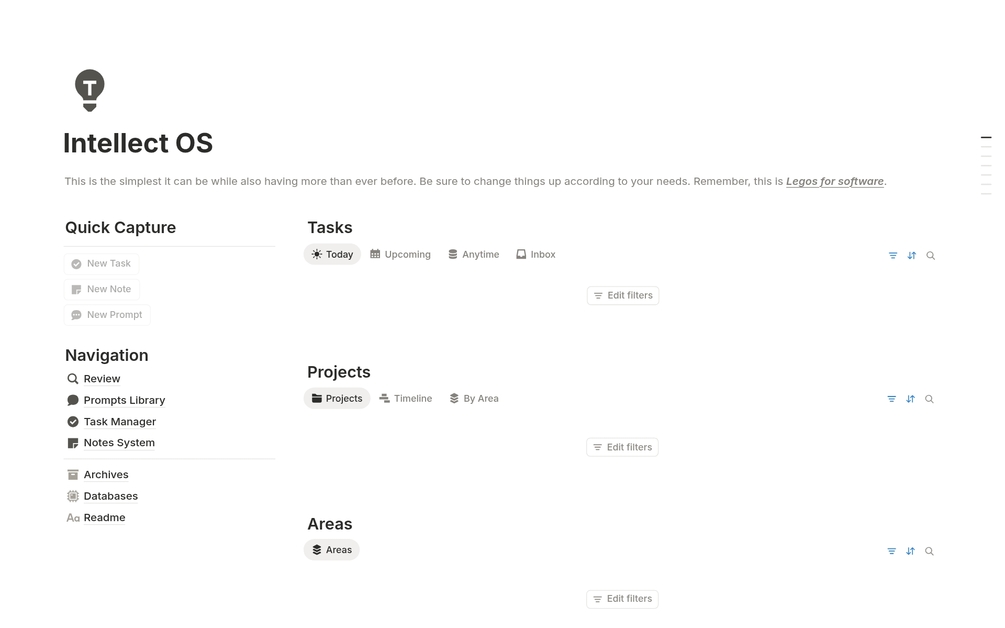The width and height of the screenshot is (1005, 628).
Task: Switch to the Upcoming tasks tab
Action: (x=400, y=255)
